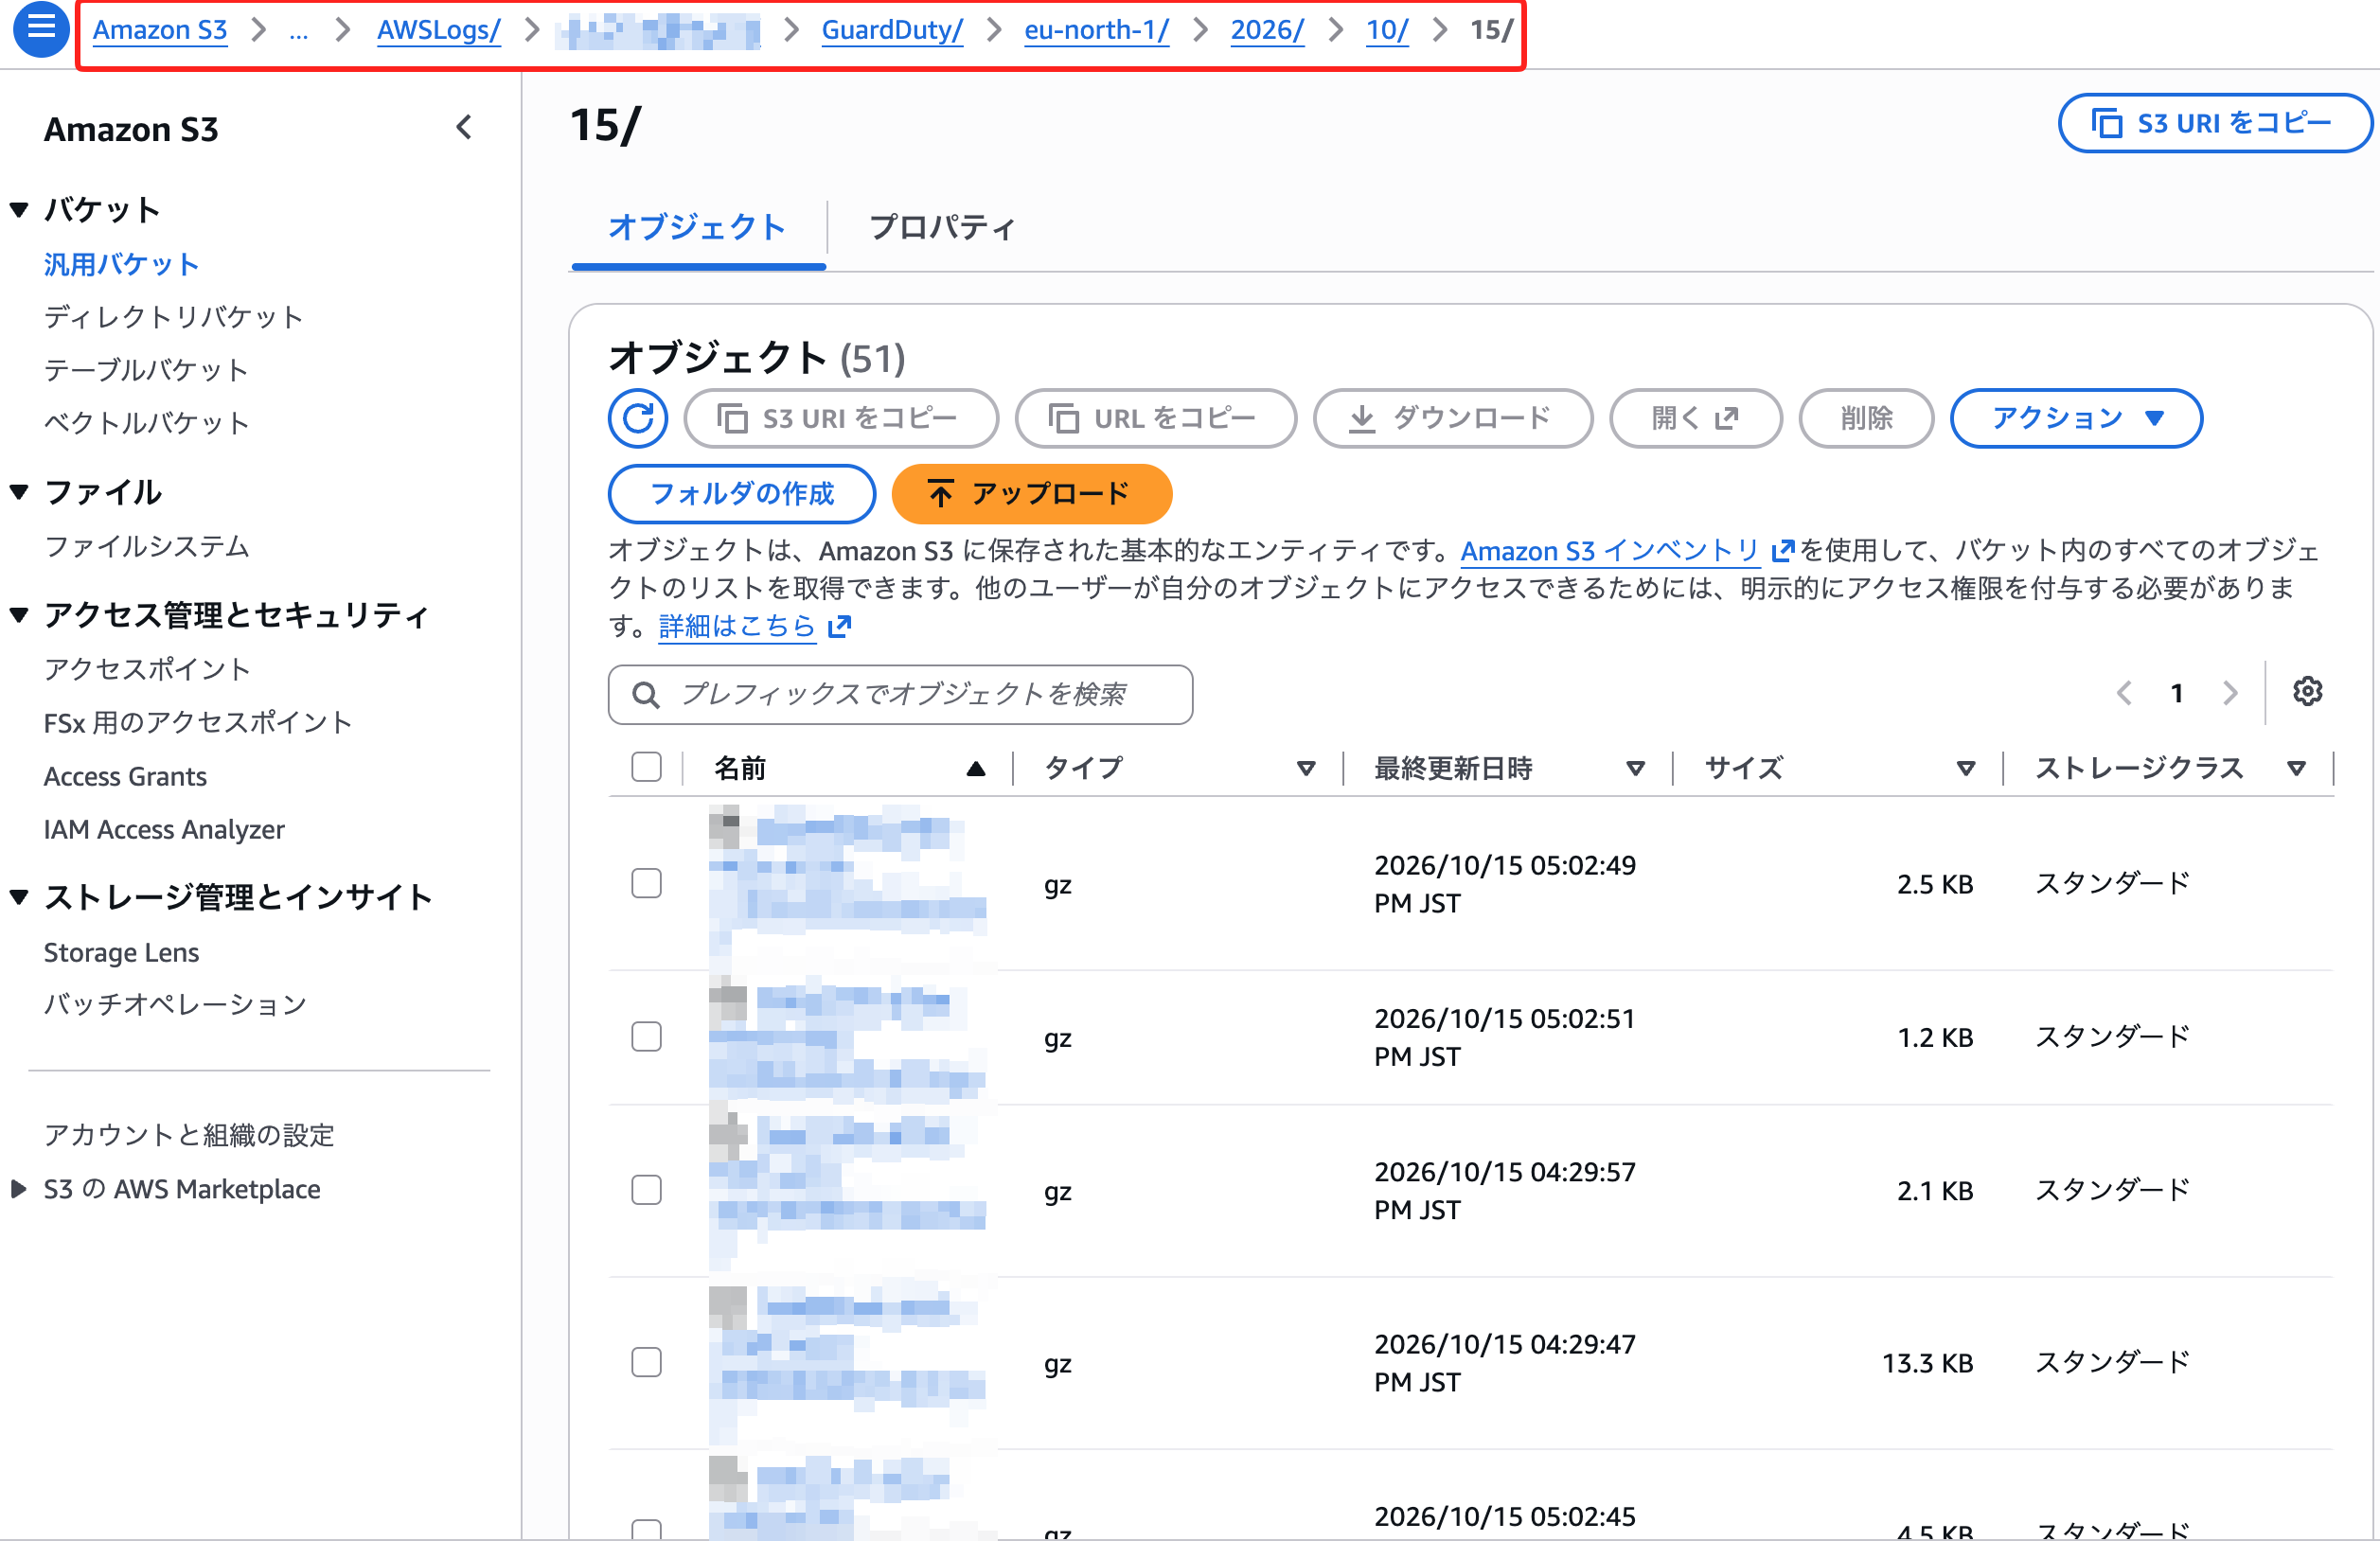
Task: Open the アクション dropdown
Action: (x=2076, y=418)
